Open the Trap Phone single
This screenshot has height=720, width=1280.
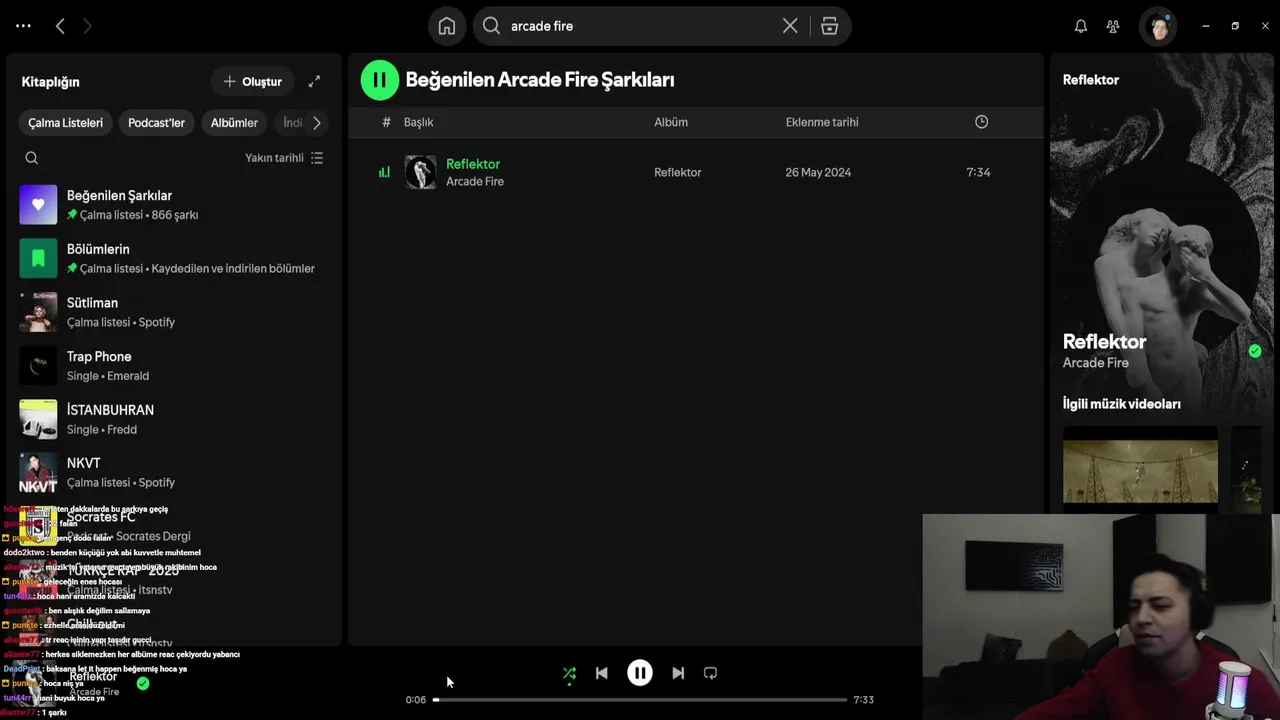pos(173,365)
